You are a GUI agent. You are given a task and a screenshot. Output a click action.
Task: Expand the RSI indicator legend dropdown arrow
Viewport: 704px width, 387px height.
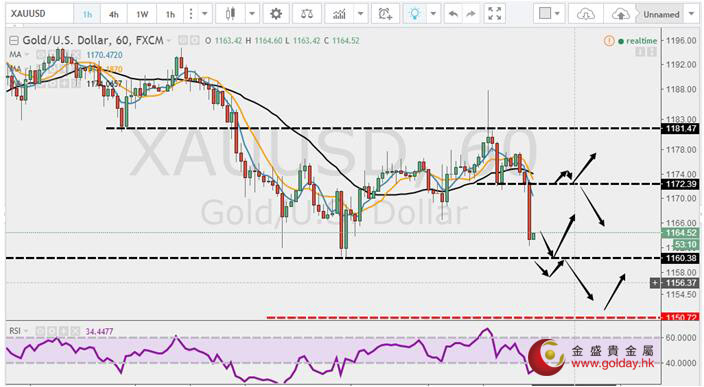coord(26,331)
